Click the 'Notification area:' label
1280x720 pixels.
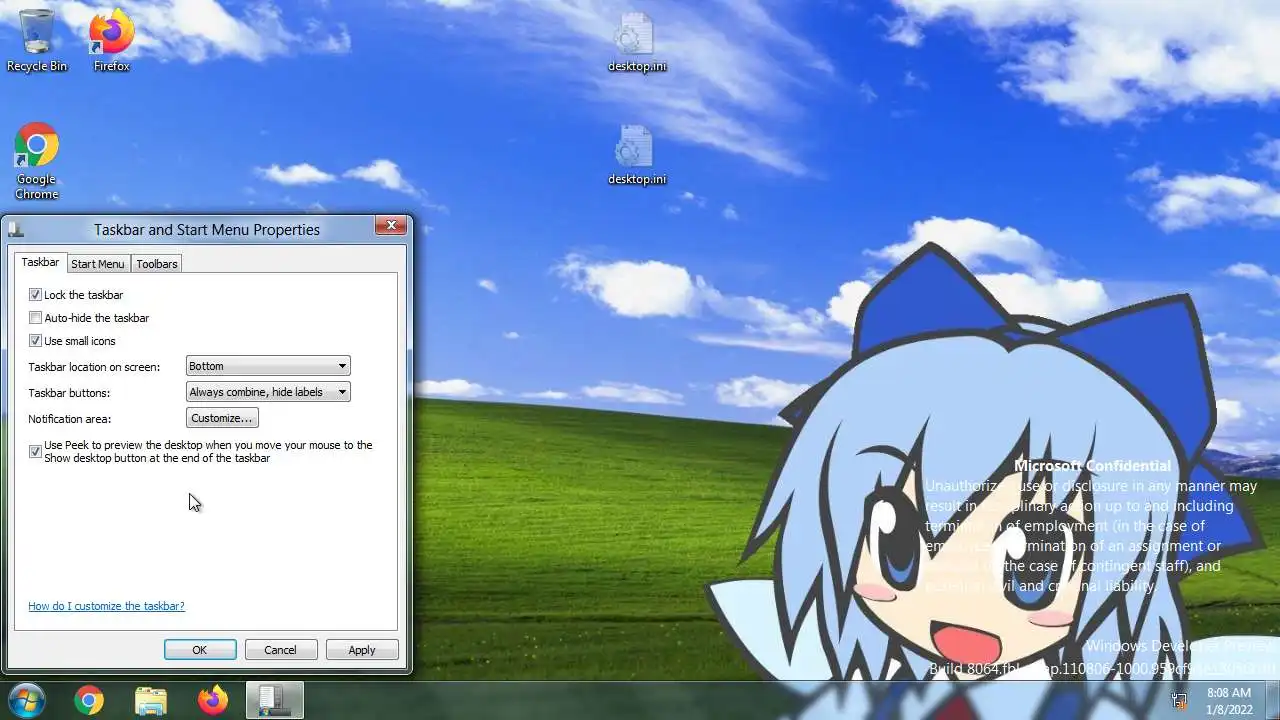(69, 419)
